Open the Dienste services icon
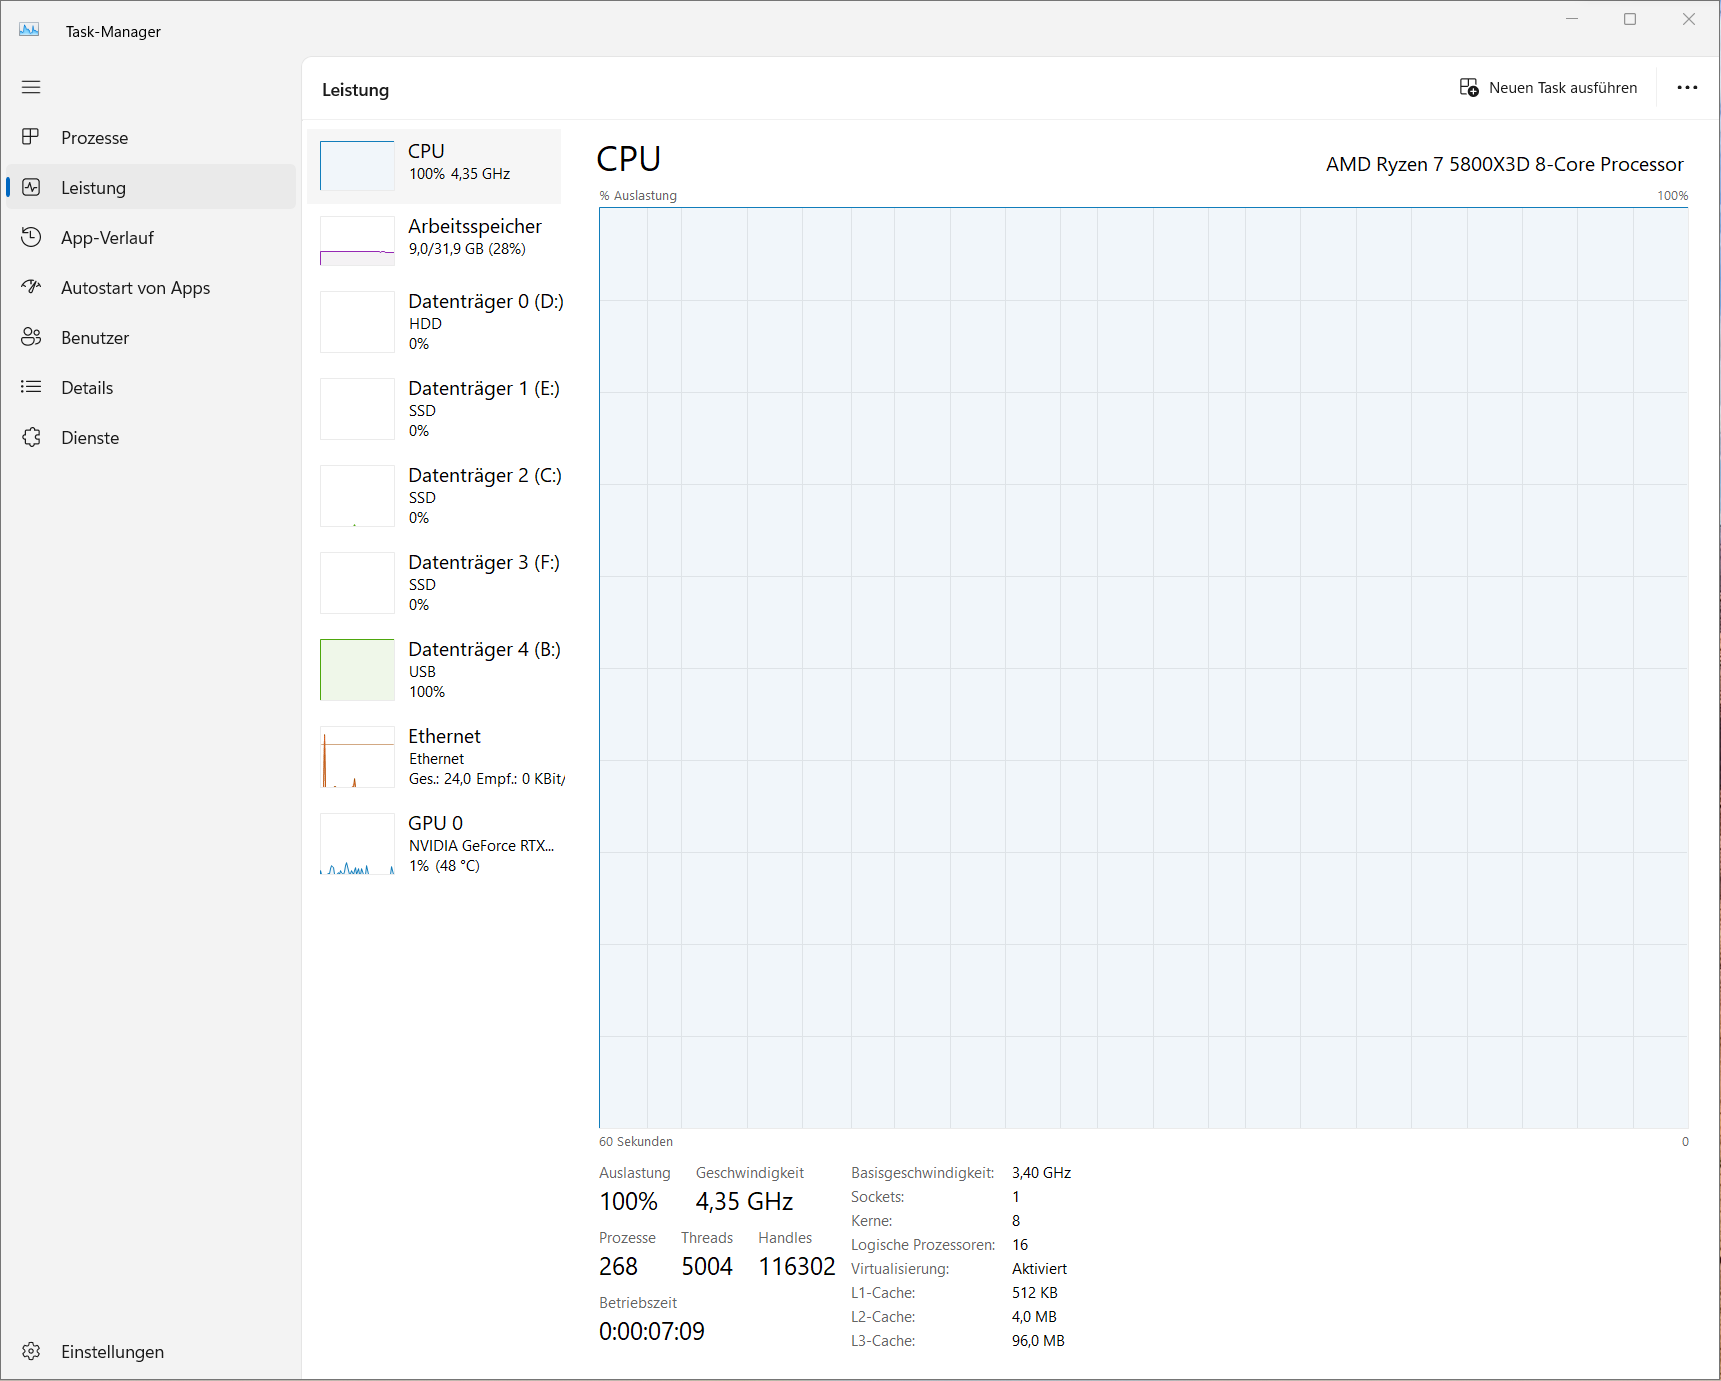 (31, 437)
